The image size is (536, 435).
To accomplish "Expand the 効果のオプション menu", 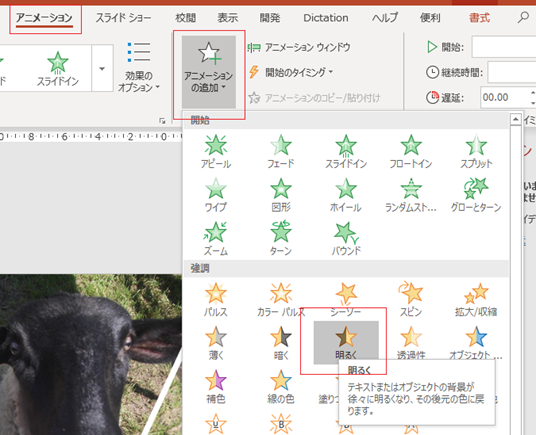I will 139,67.
